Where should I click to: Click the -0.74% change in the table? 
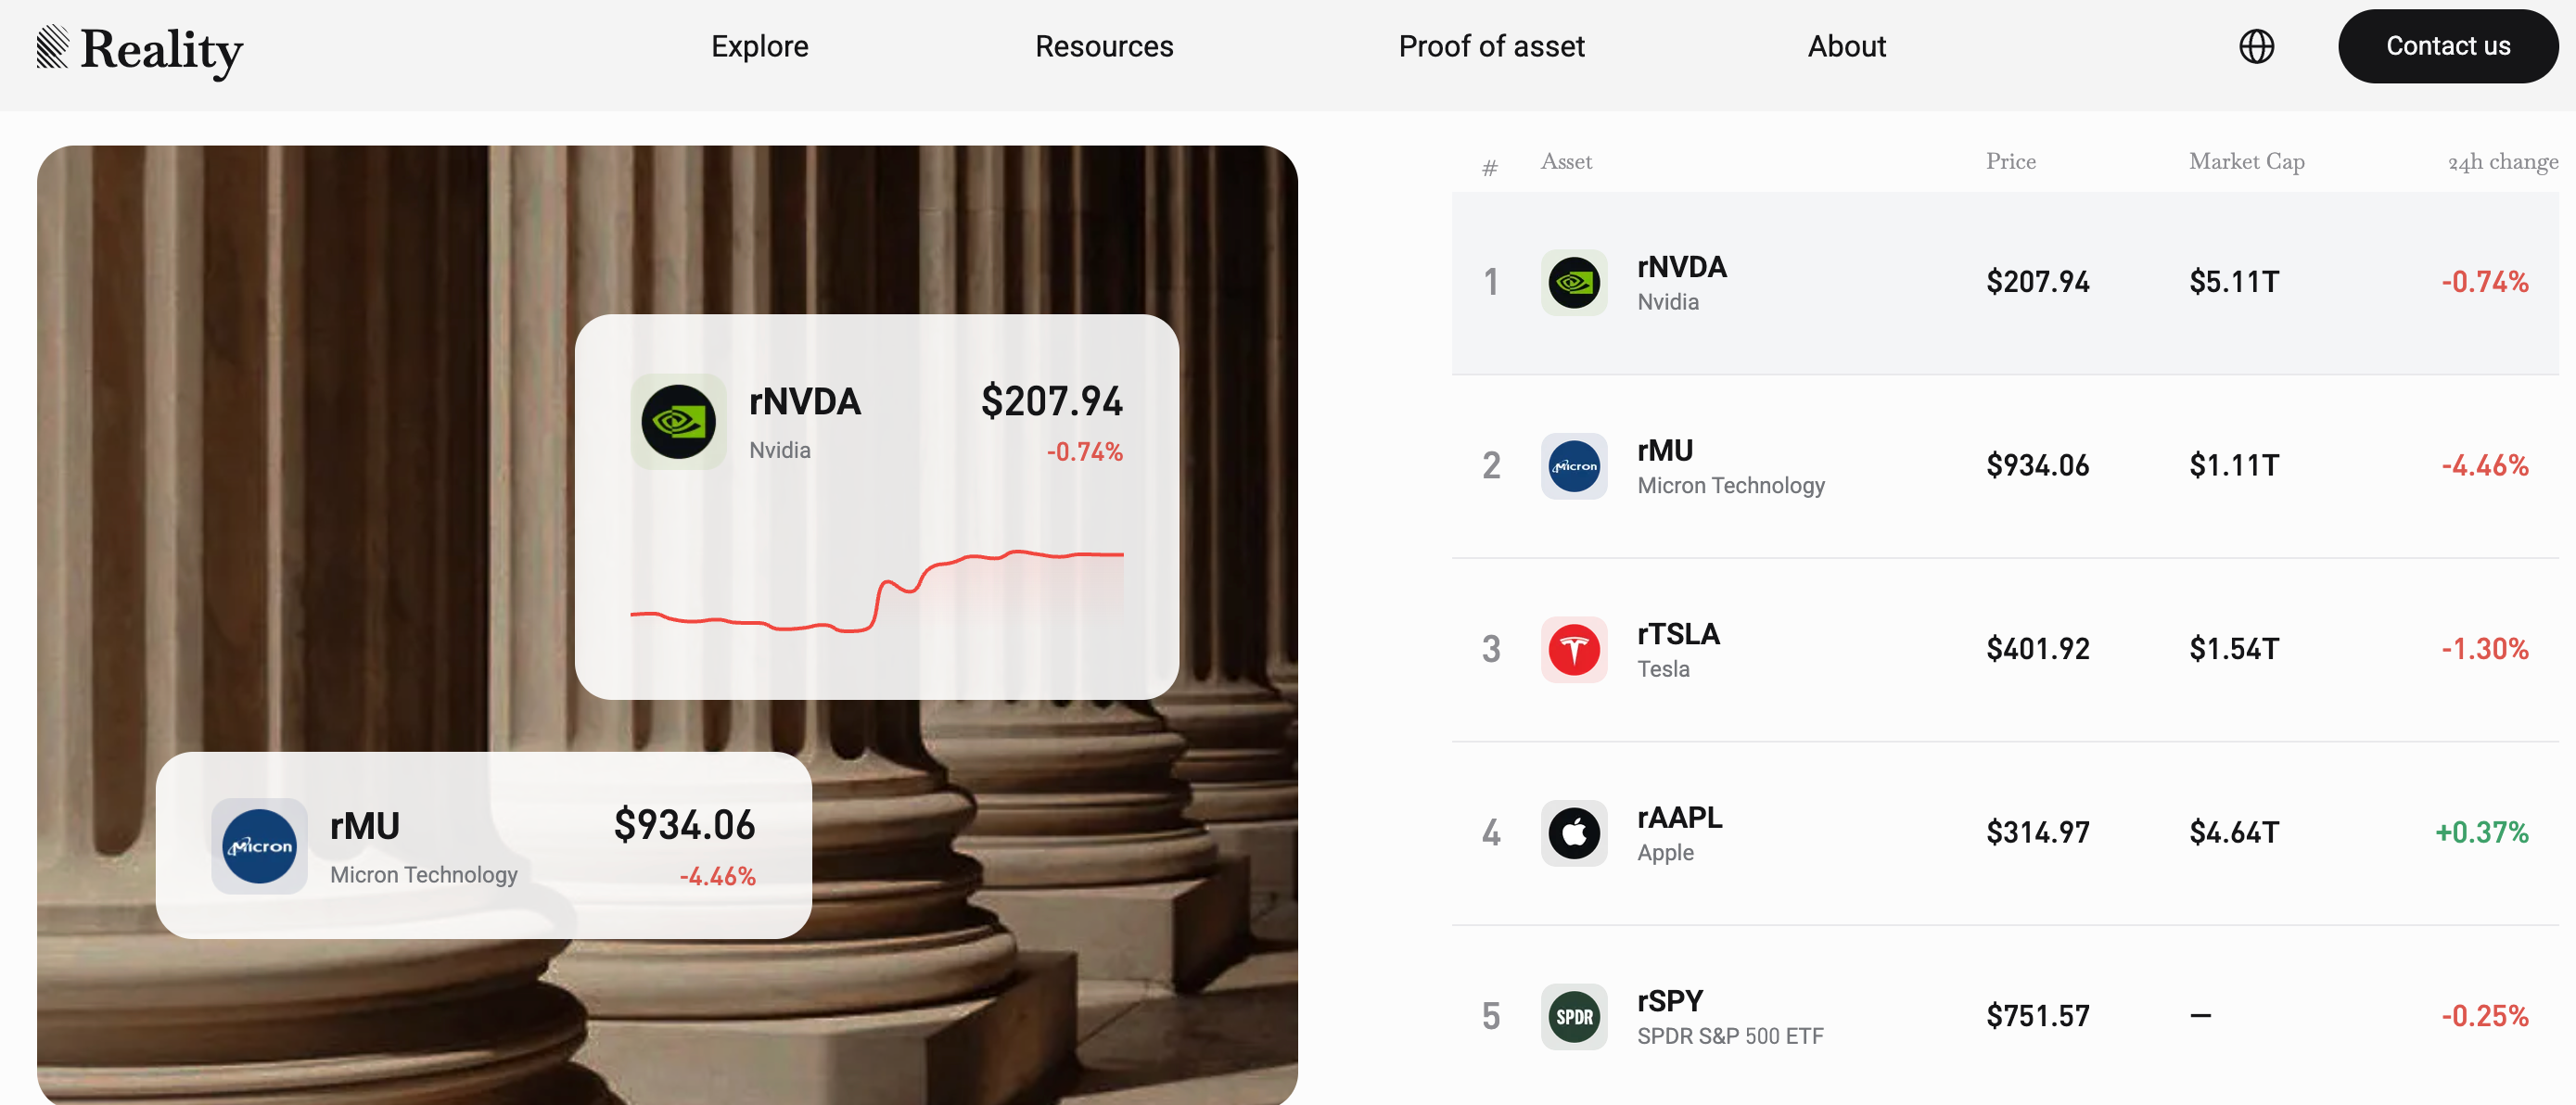click(2485, 282)
